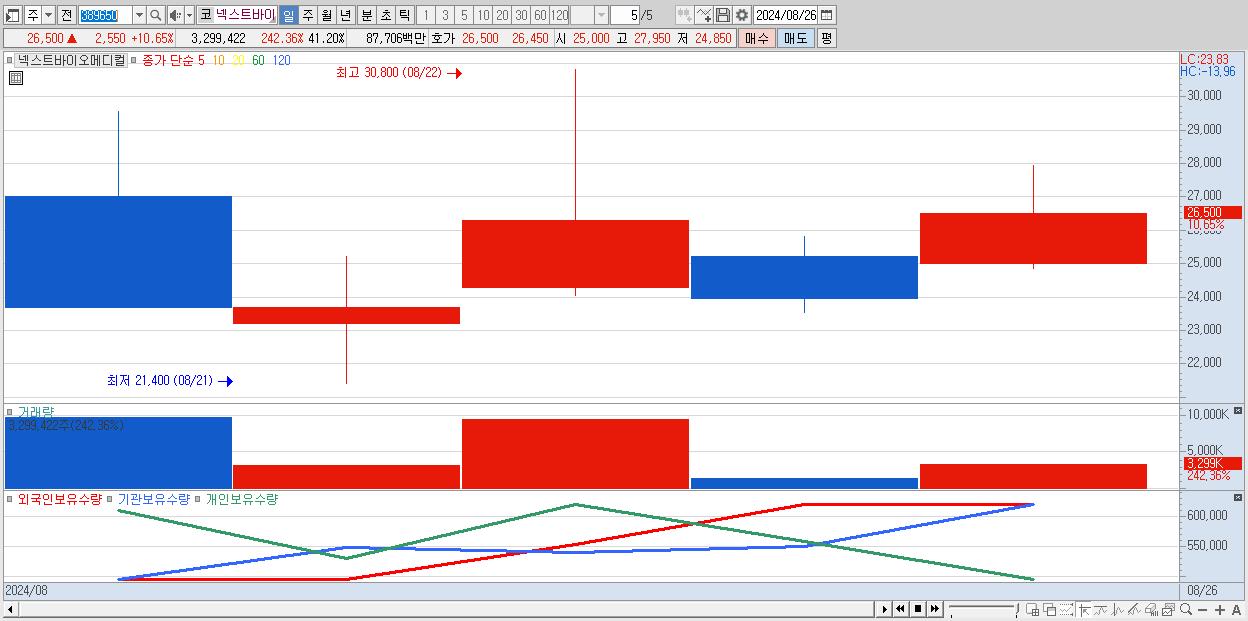Click the holdings pane corner icon

click(1238, 497)
